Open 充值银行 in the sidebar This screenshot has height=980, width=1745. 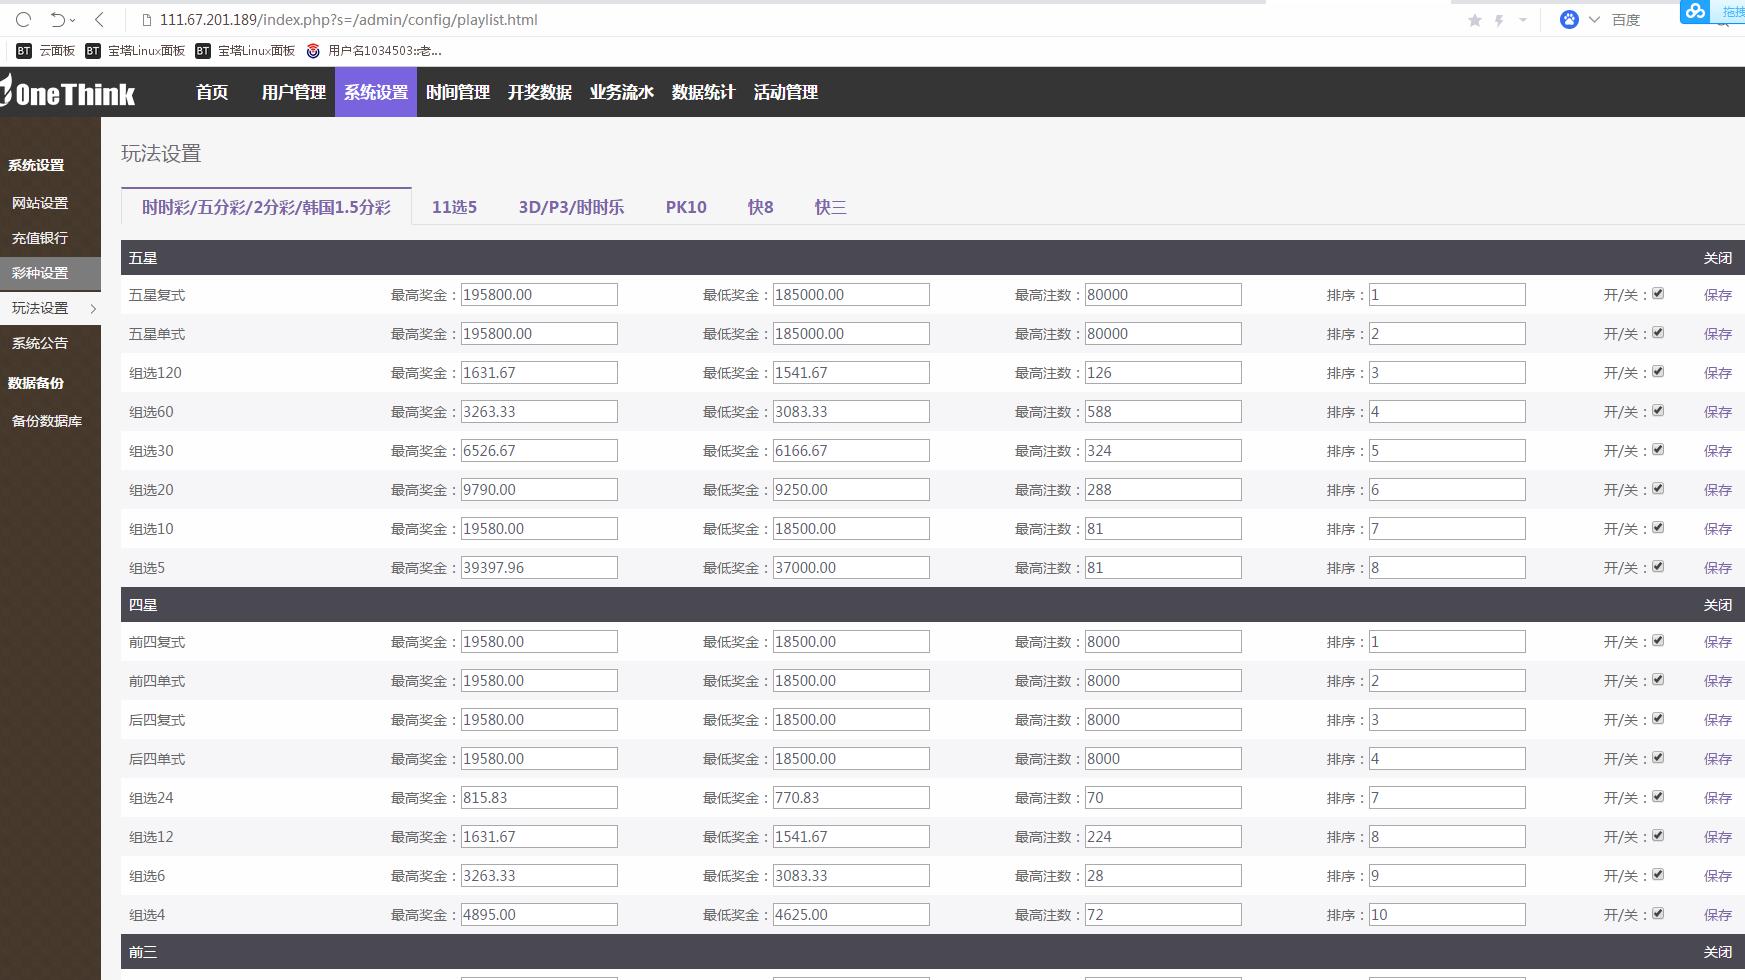click(40, 238)
